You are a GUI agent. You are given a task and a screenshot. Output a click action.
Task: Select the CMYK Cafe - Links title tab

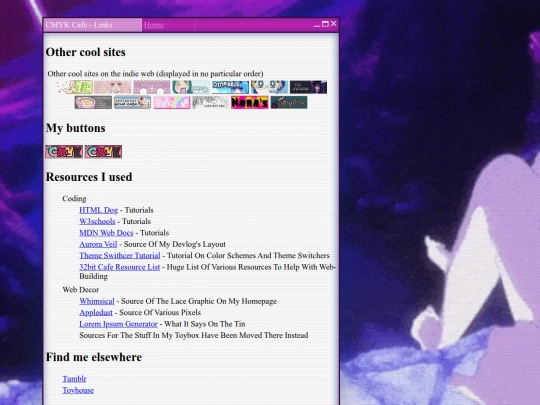[92, 25]
